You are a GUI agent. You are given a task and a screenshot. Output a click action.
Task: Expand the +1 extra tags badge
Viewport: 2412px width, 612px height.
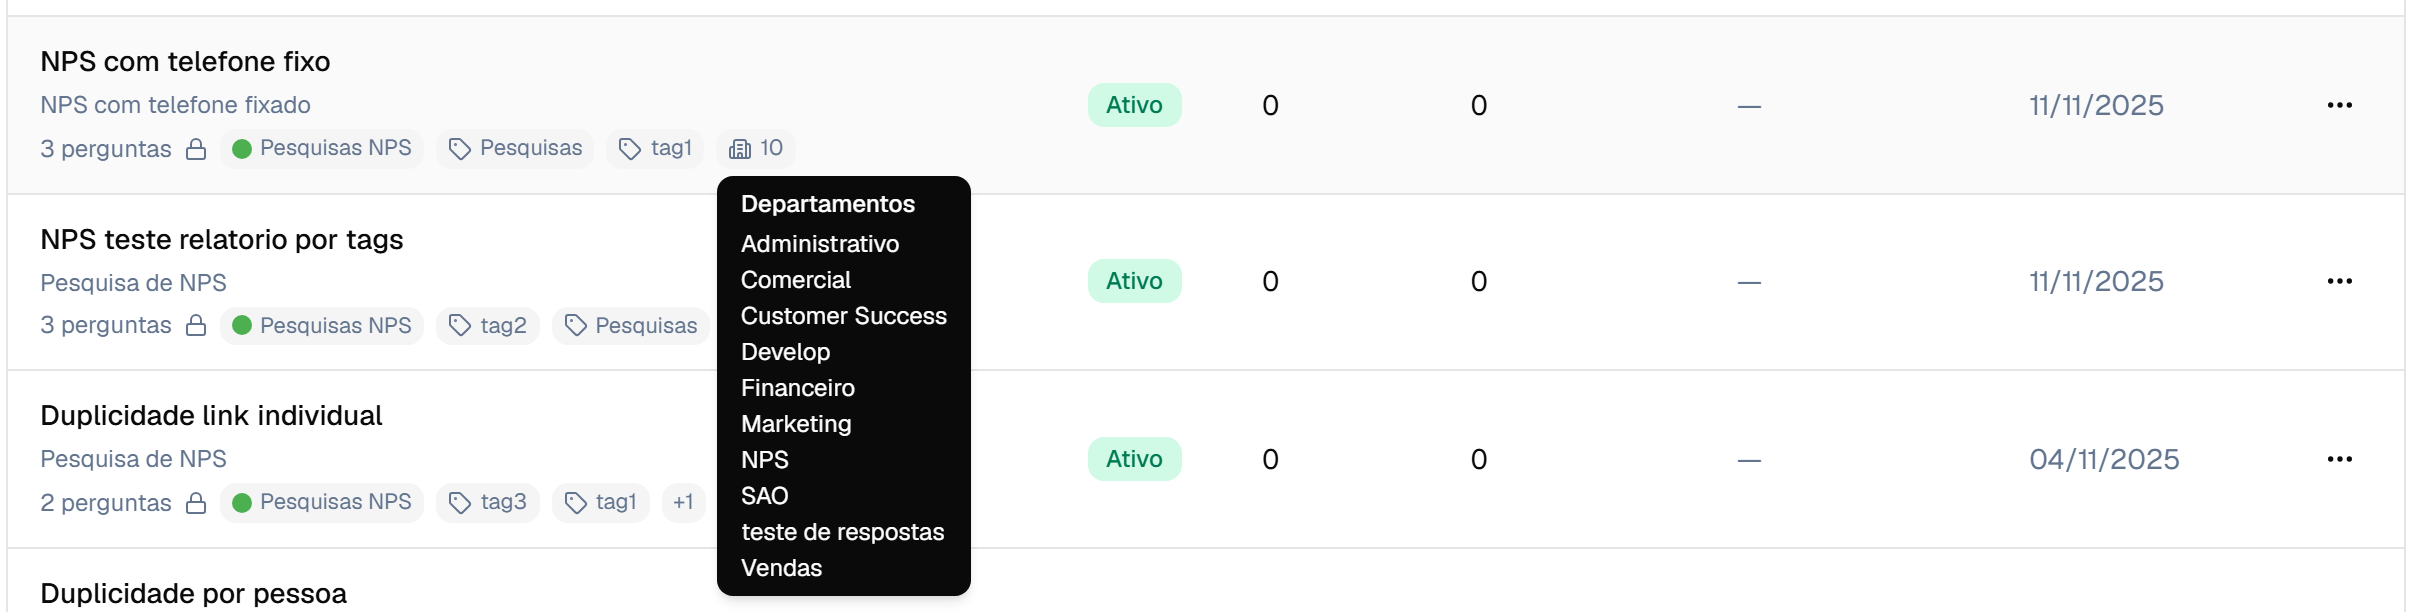684,502
